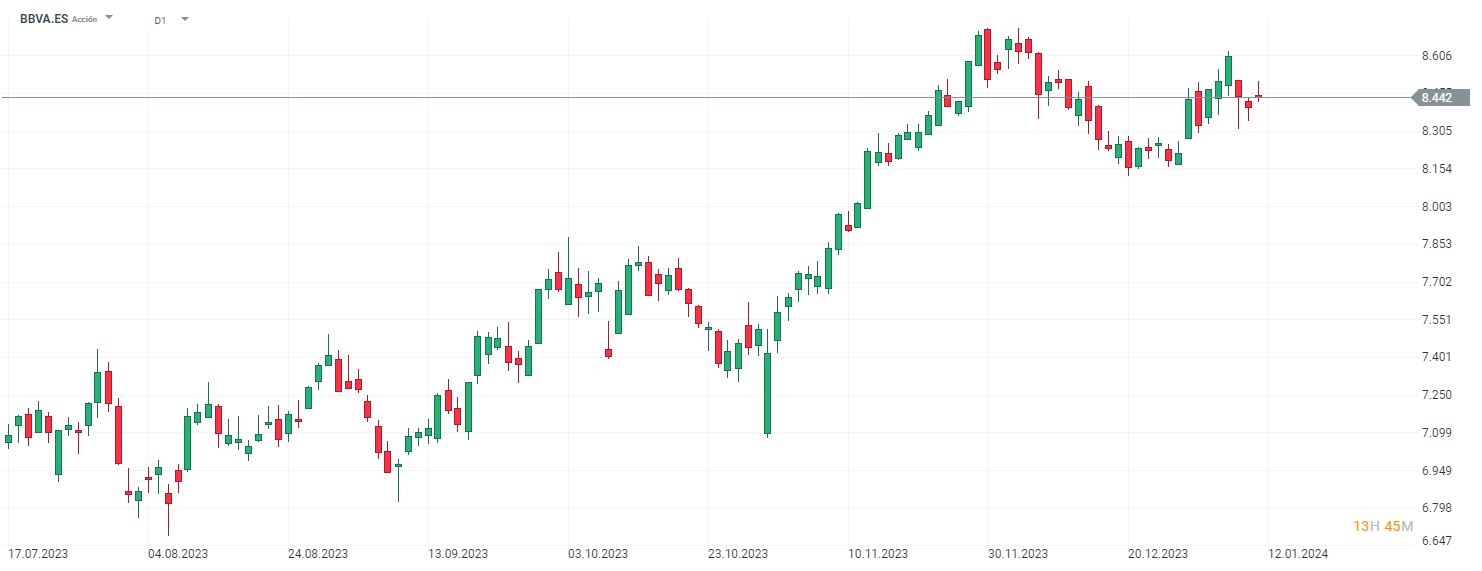The width and height of the screenshot is (1482, 571).
Task: Select the 10.11.2023 time axis label
Action: [x=878, y=553]
